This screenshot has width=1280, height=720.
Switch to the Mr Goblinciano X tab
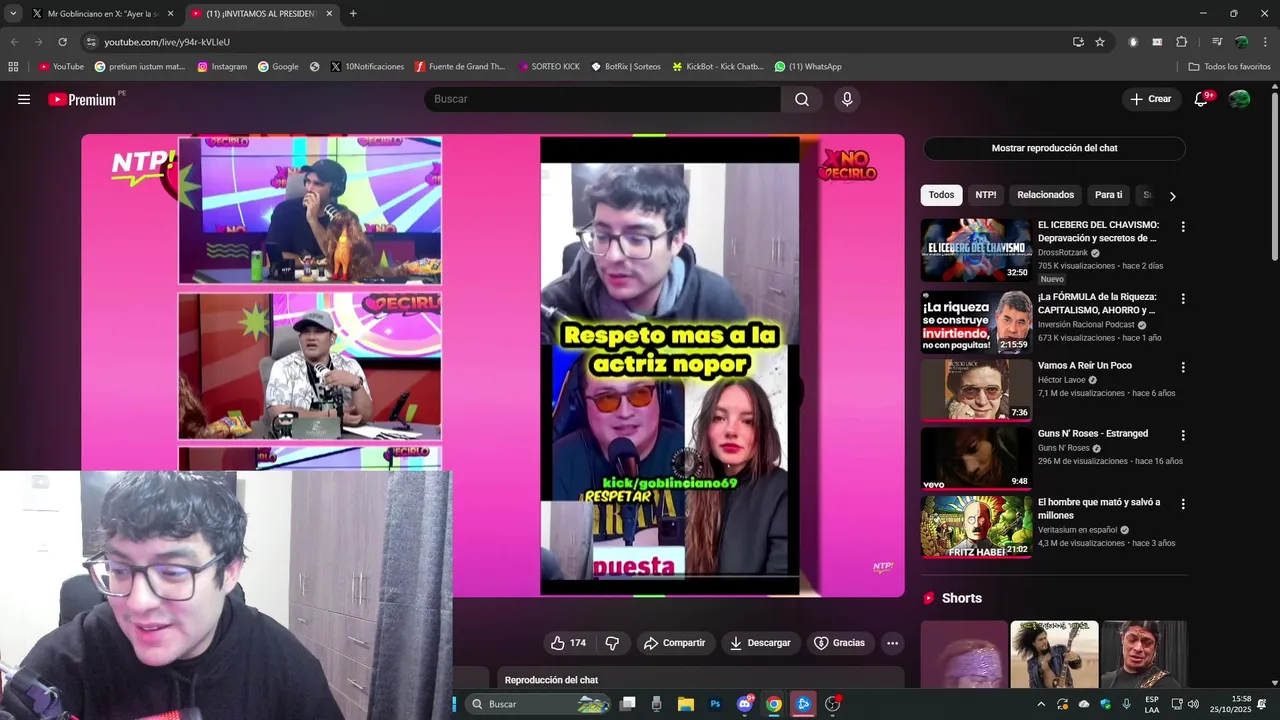(x=103, y=14)
